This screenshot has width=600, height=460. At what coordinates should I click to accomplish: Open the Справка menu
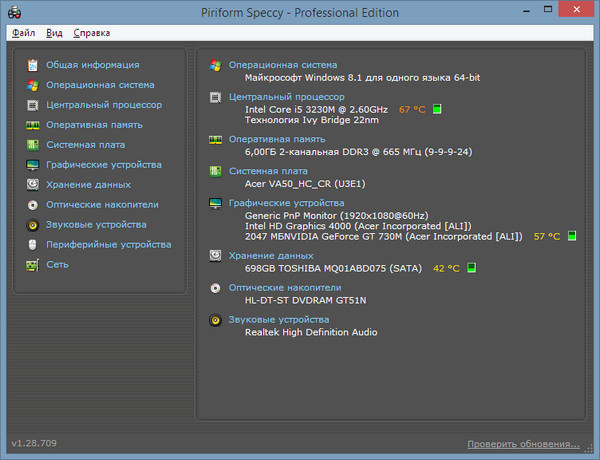point(92,33)
